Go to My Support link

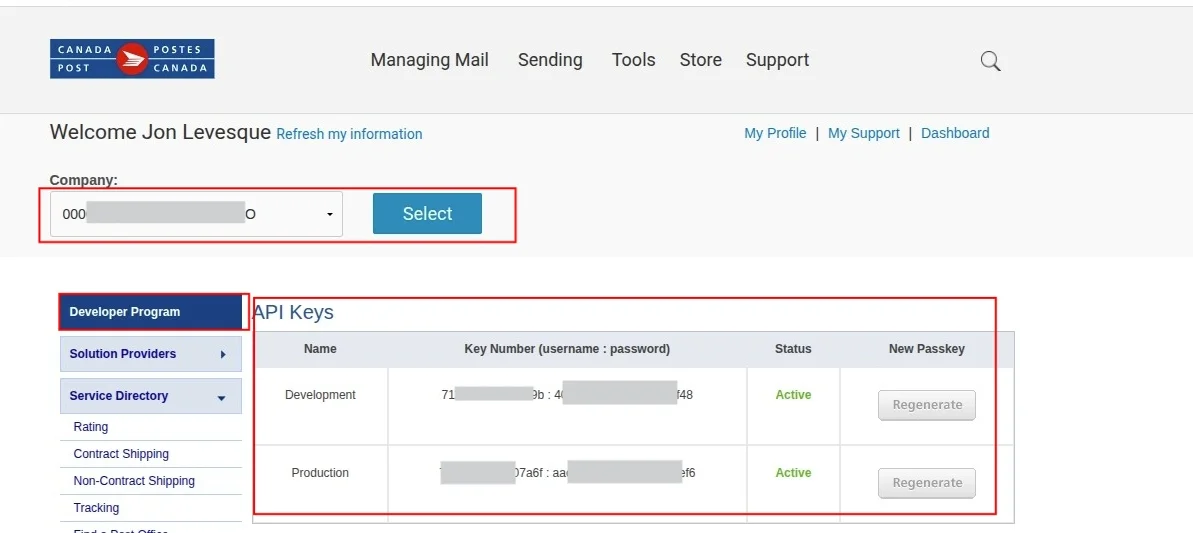[x=863, y=133]
